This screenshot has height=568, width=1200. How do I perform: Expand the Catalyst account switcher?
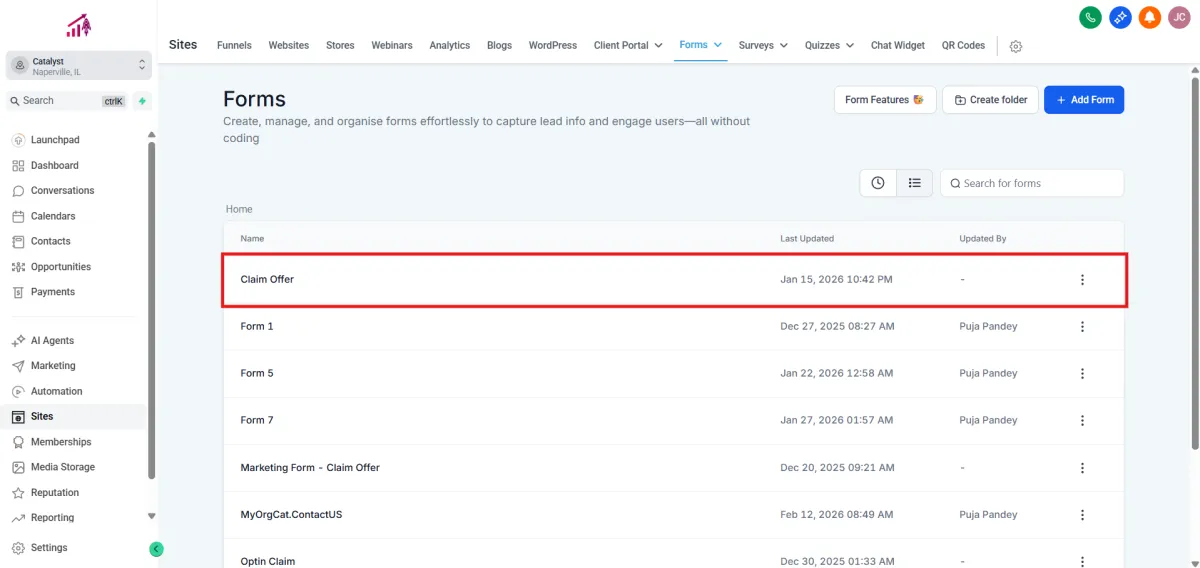(78, 66)
